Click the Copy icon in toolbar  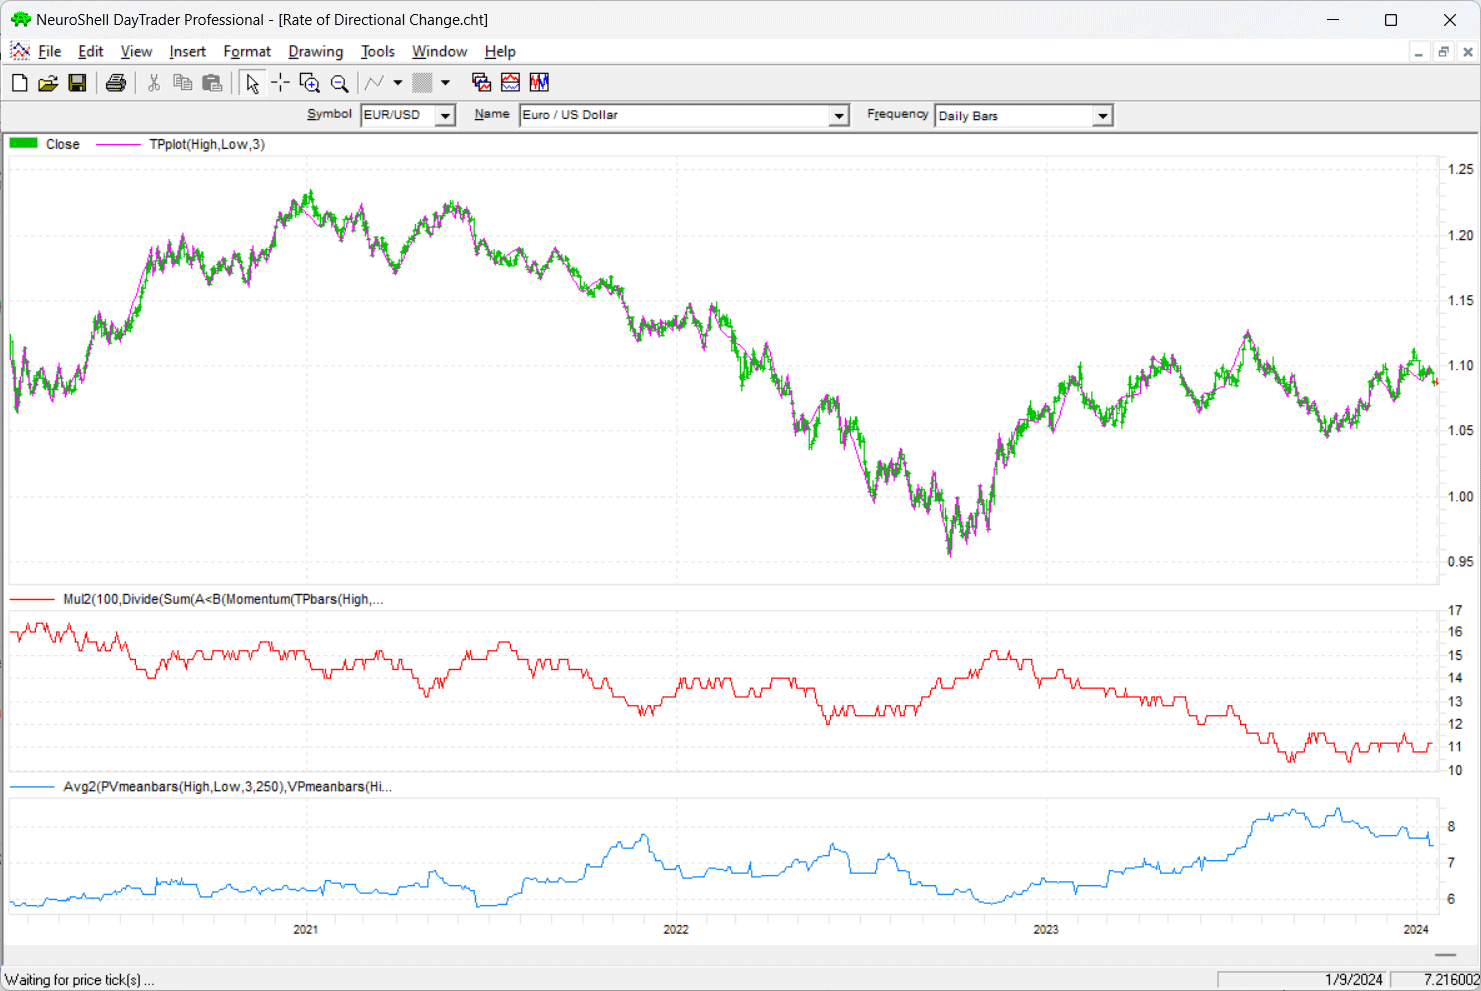click(x=183, y=83)
